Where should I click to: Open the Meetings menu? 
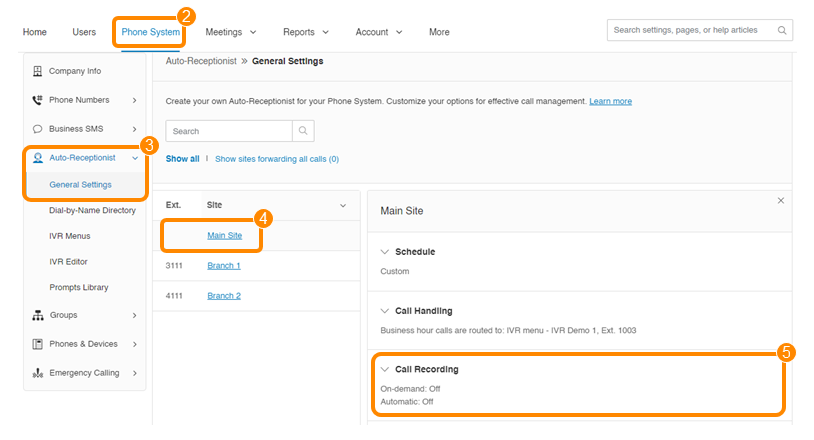coord(231,32)
